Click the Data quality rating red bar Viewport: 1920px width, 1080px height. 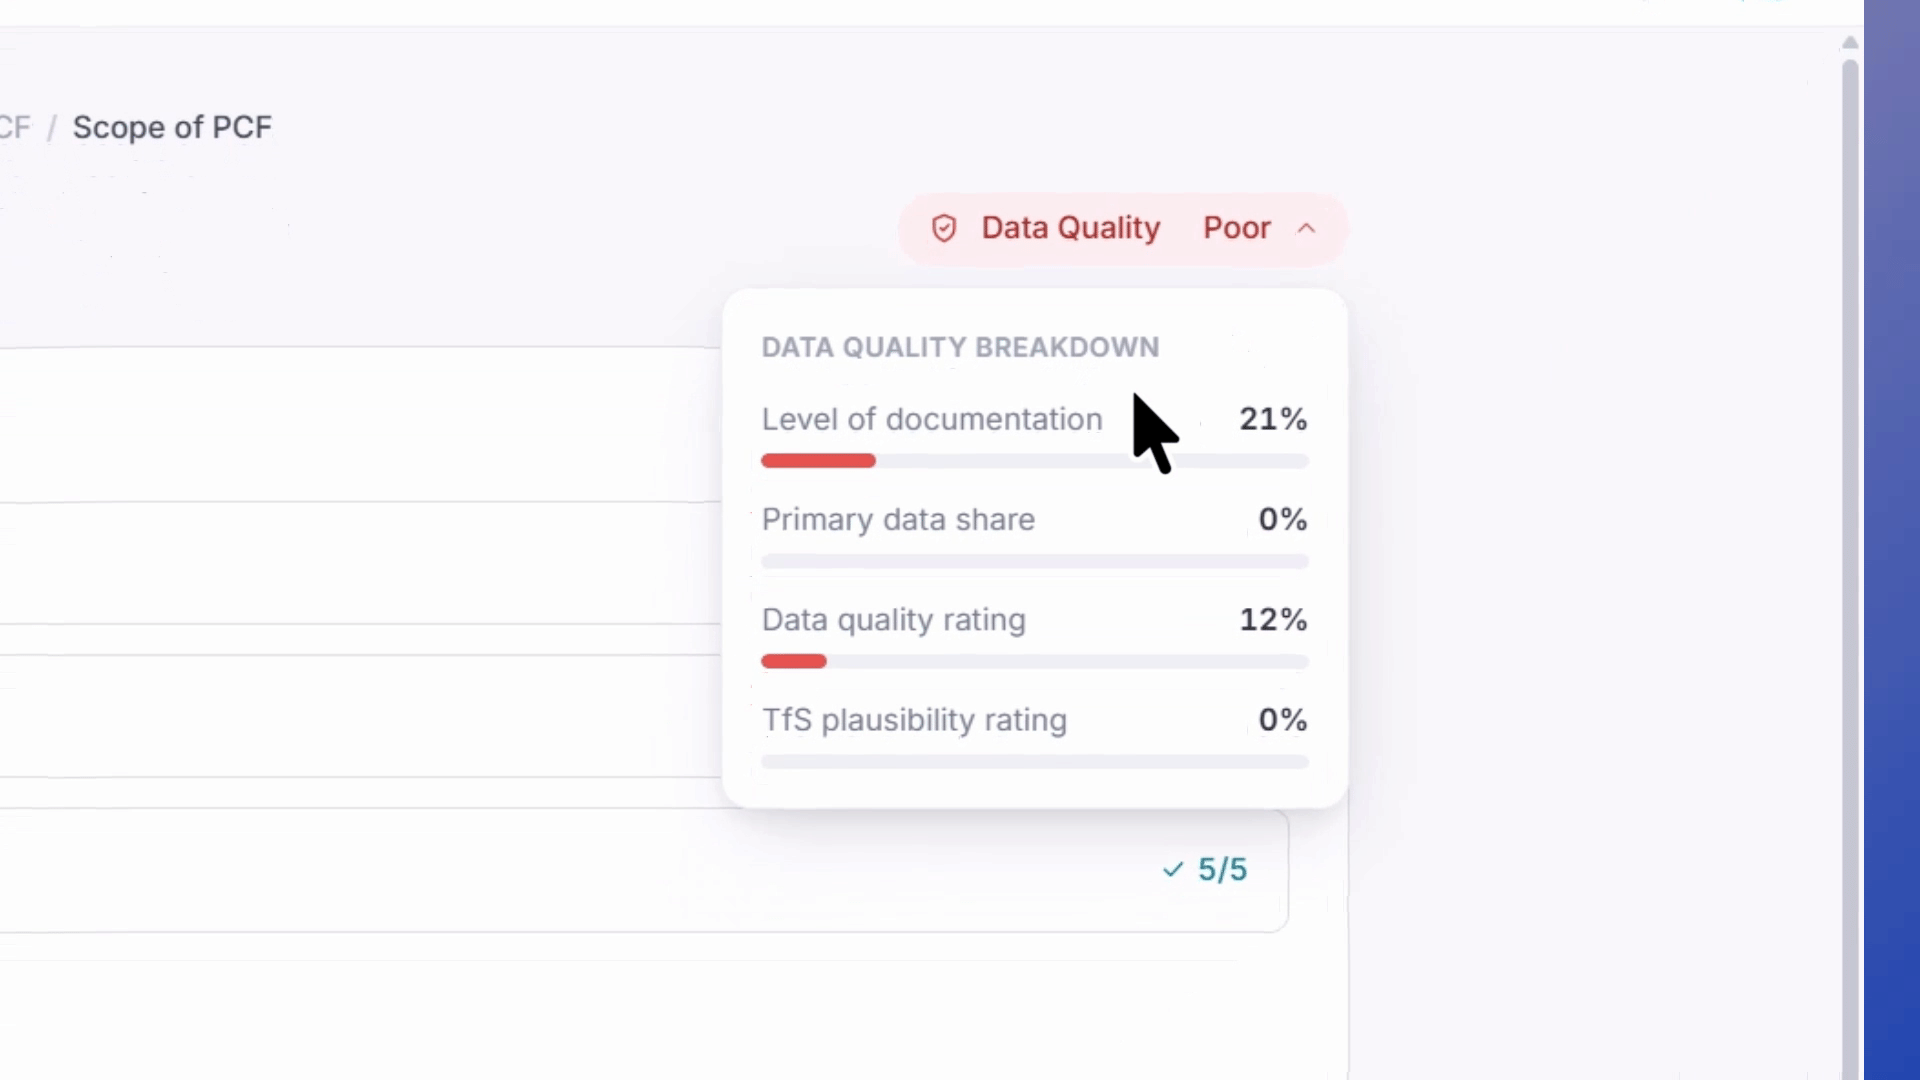[794, 661]
